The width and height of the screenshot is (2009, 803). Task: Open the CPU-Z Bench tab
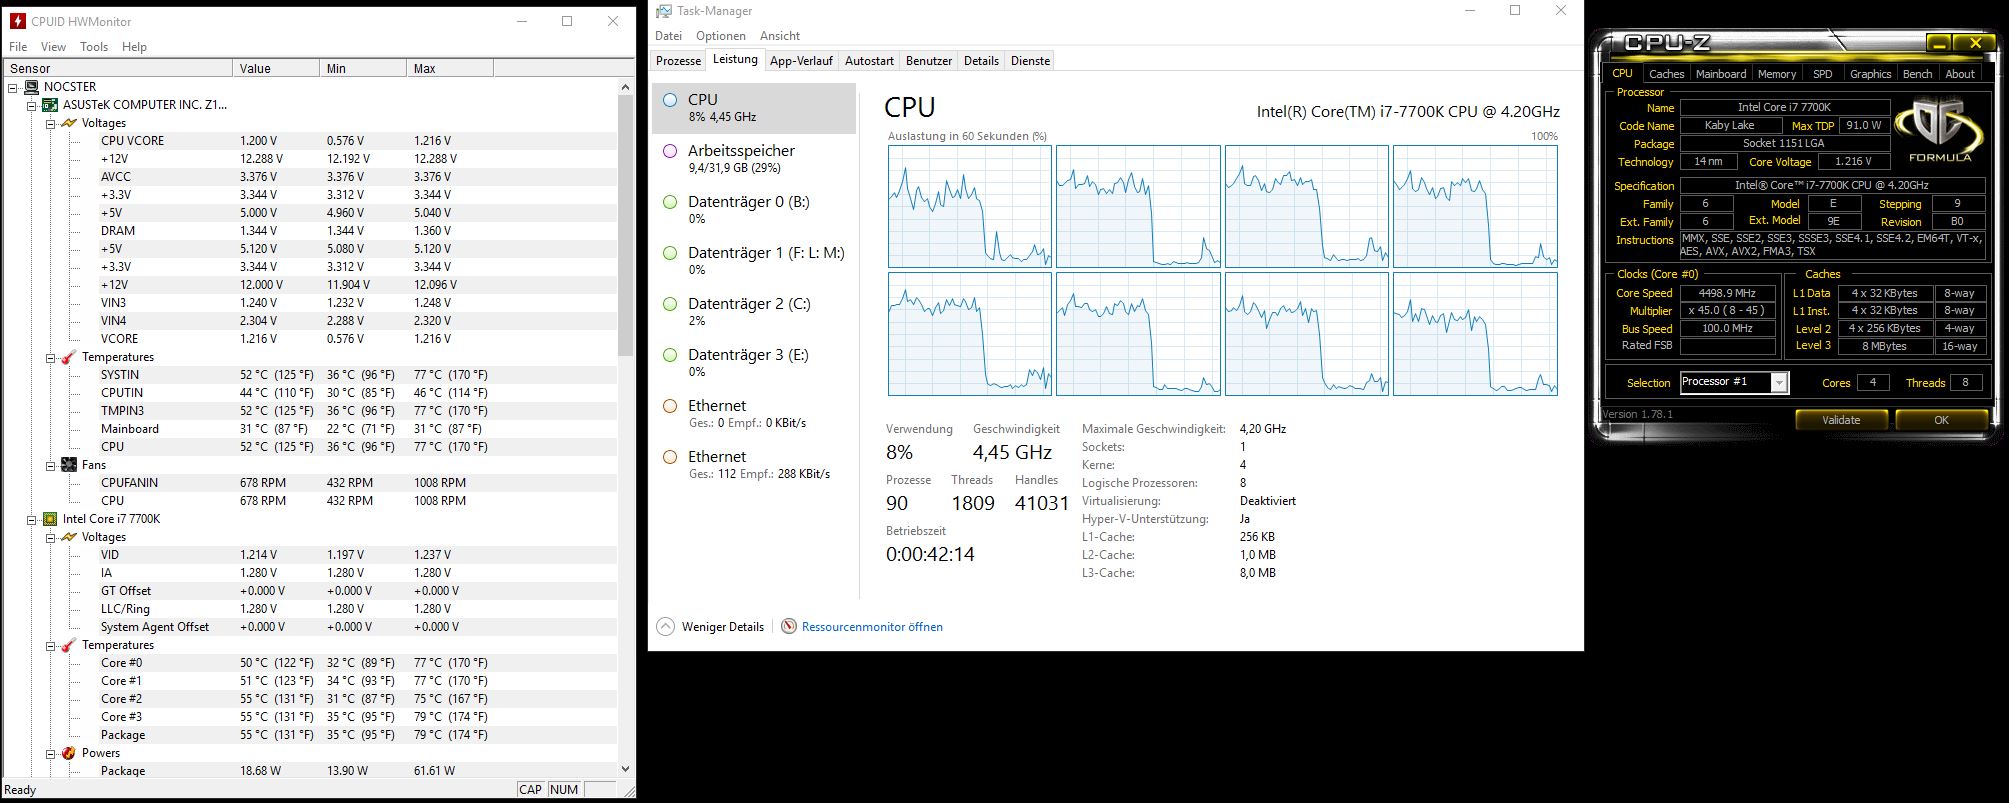1917,74
